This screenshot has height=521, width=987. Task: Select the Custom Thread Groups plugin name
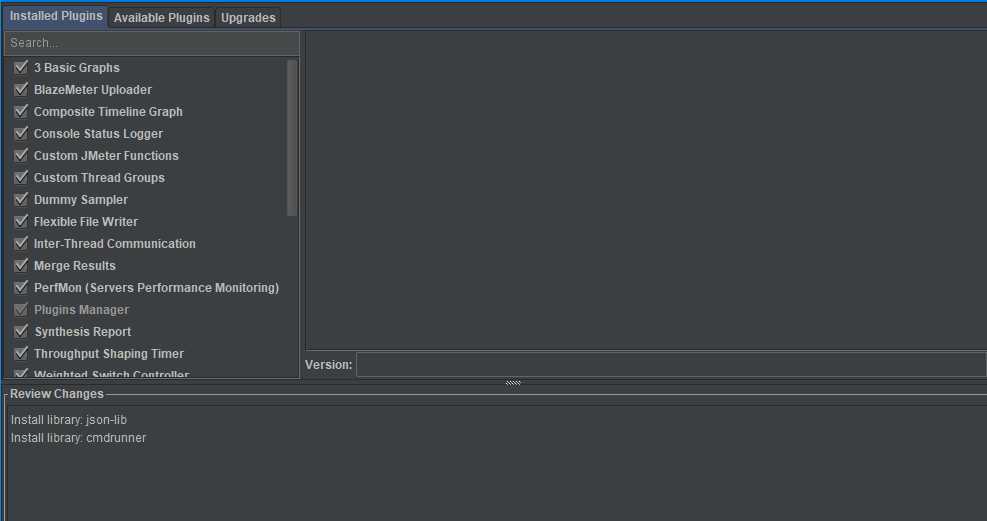99,177
